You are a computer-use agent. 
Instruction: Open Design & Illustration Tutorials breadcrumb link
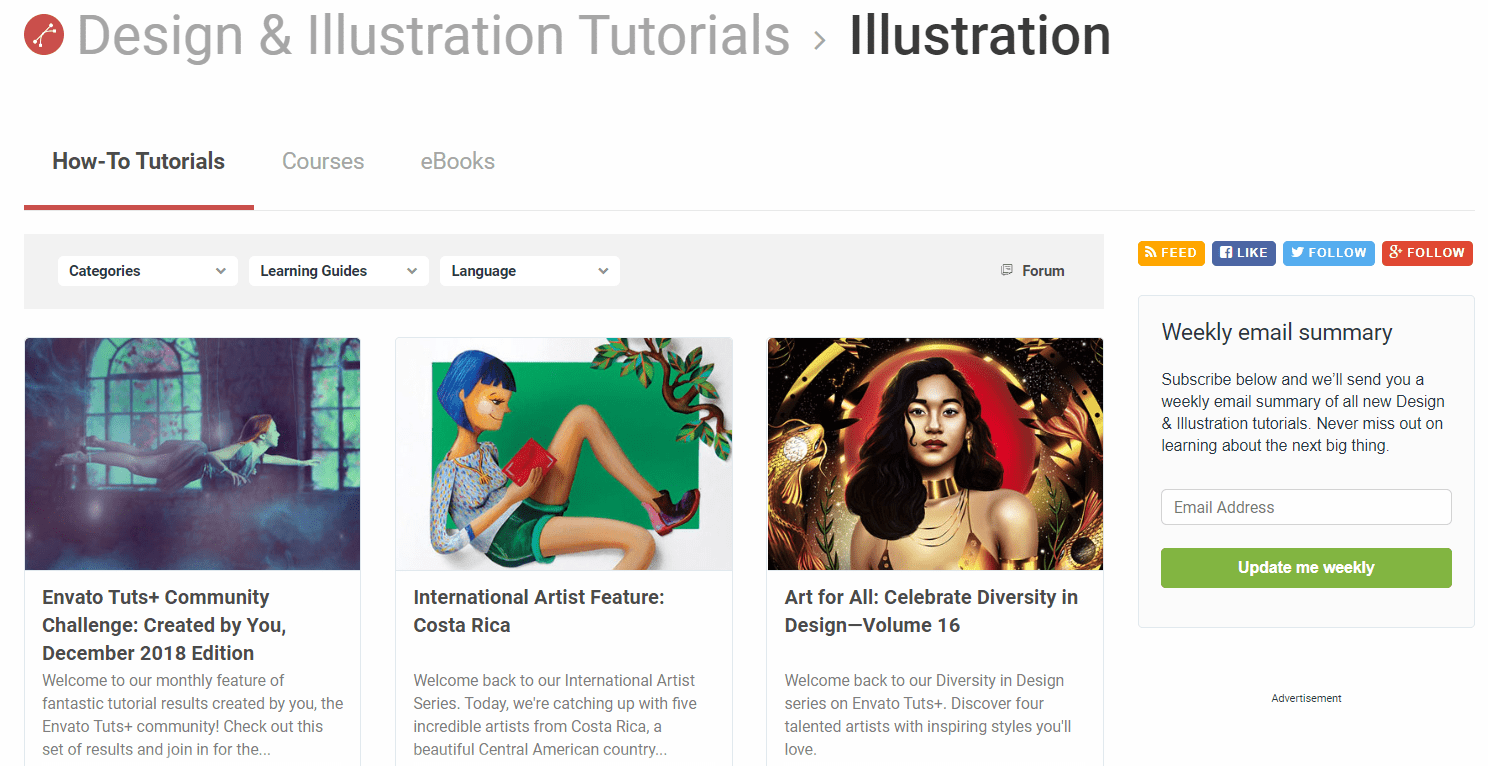pos(433,36)
